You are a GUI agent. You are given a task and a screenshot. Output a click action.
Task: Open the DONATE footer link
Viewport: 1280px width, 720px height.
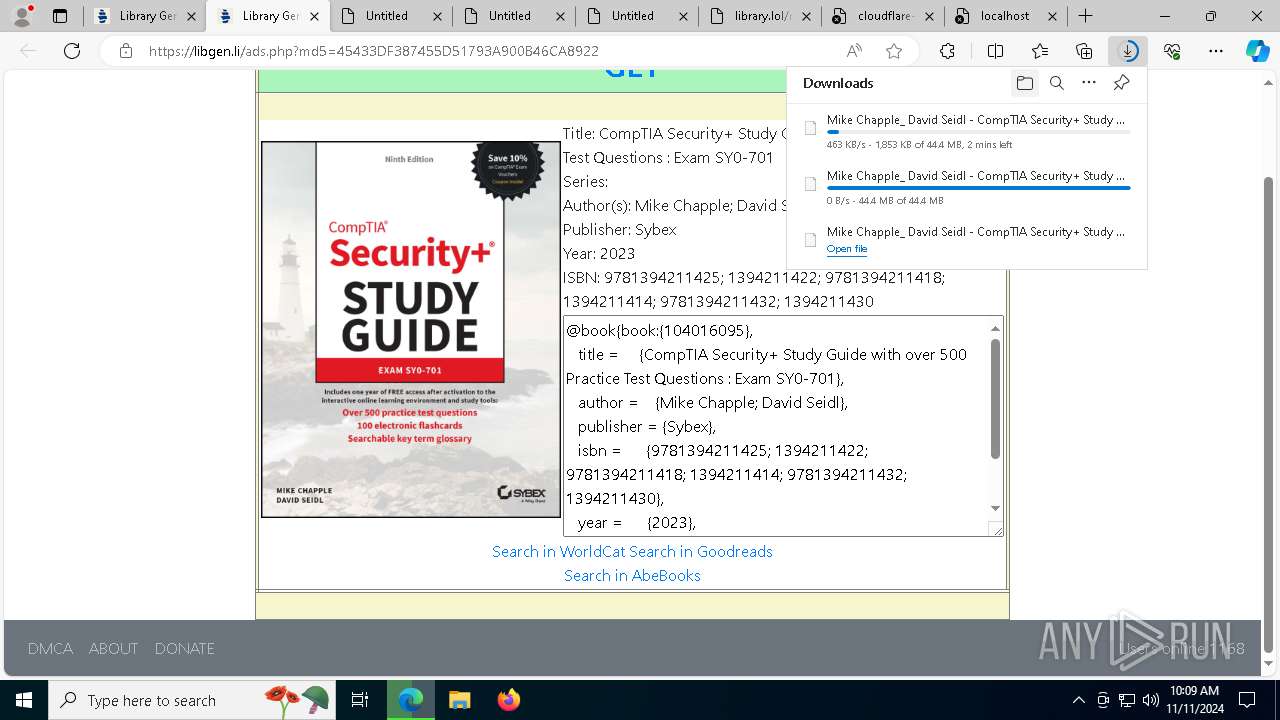point(185,648)
